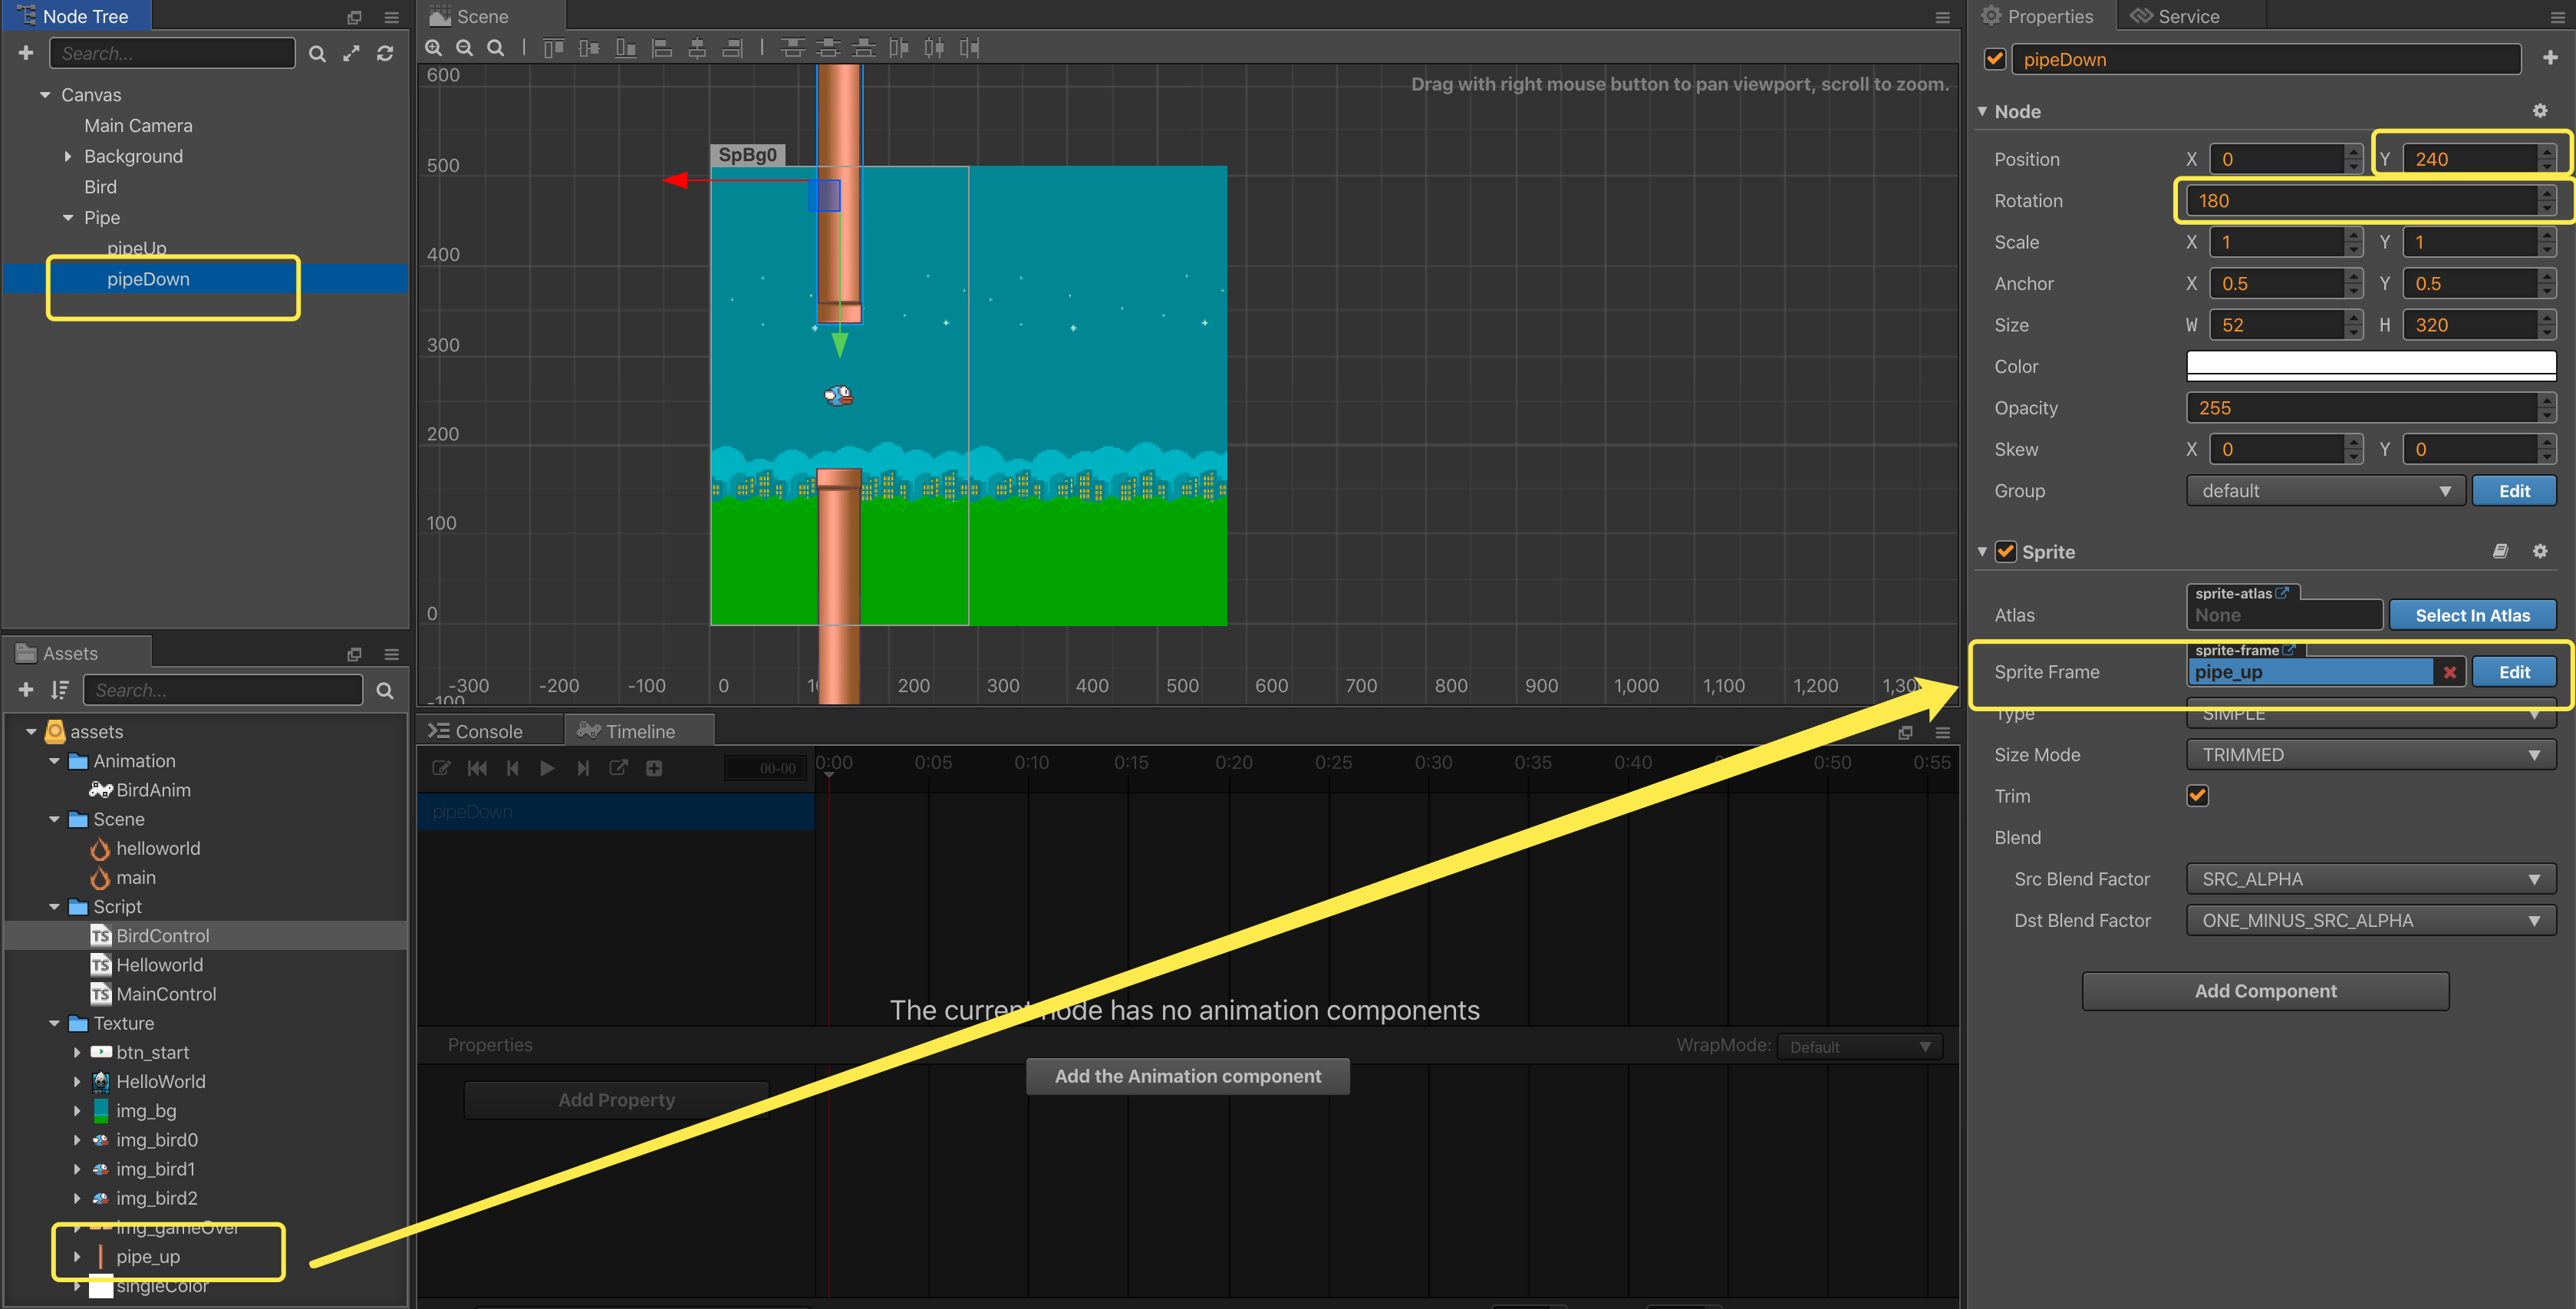The height and width of the screenshot is (1309, 2576).
Task: Select the distribute vertical centers icon
Action: 828,48
